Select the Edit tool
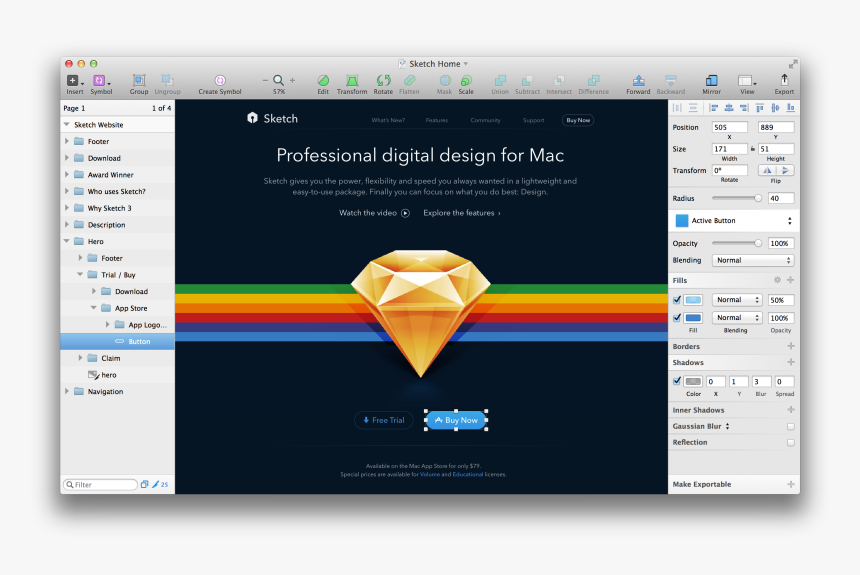 pyautogui.click(x=323, y=81)
